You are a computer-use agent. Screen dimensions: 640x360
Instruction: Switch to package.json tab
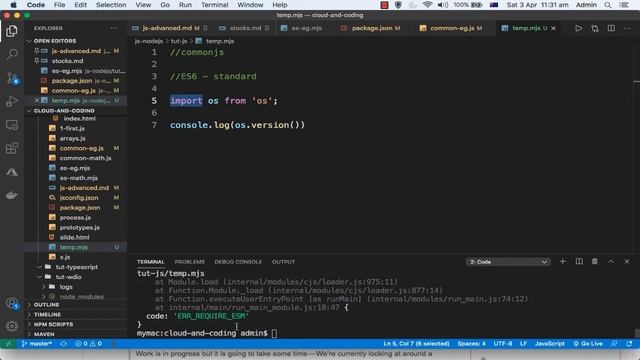point(371,28)
